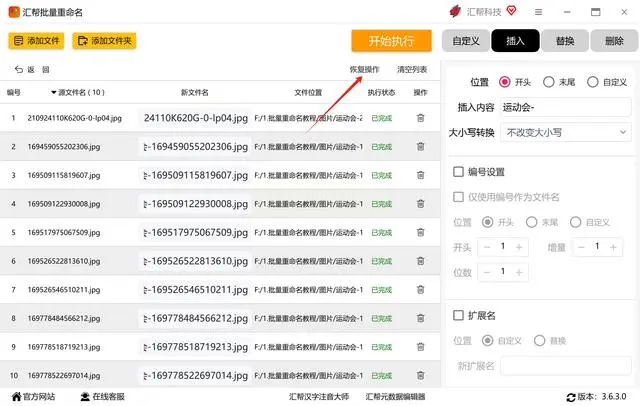This screenshot has height=406, width=640.
Task: Open 官方网站 home icon link
Action: click(x=16, y=396)
